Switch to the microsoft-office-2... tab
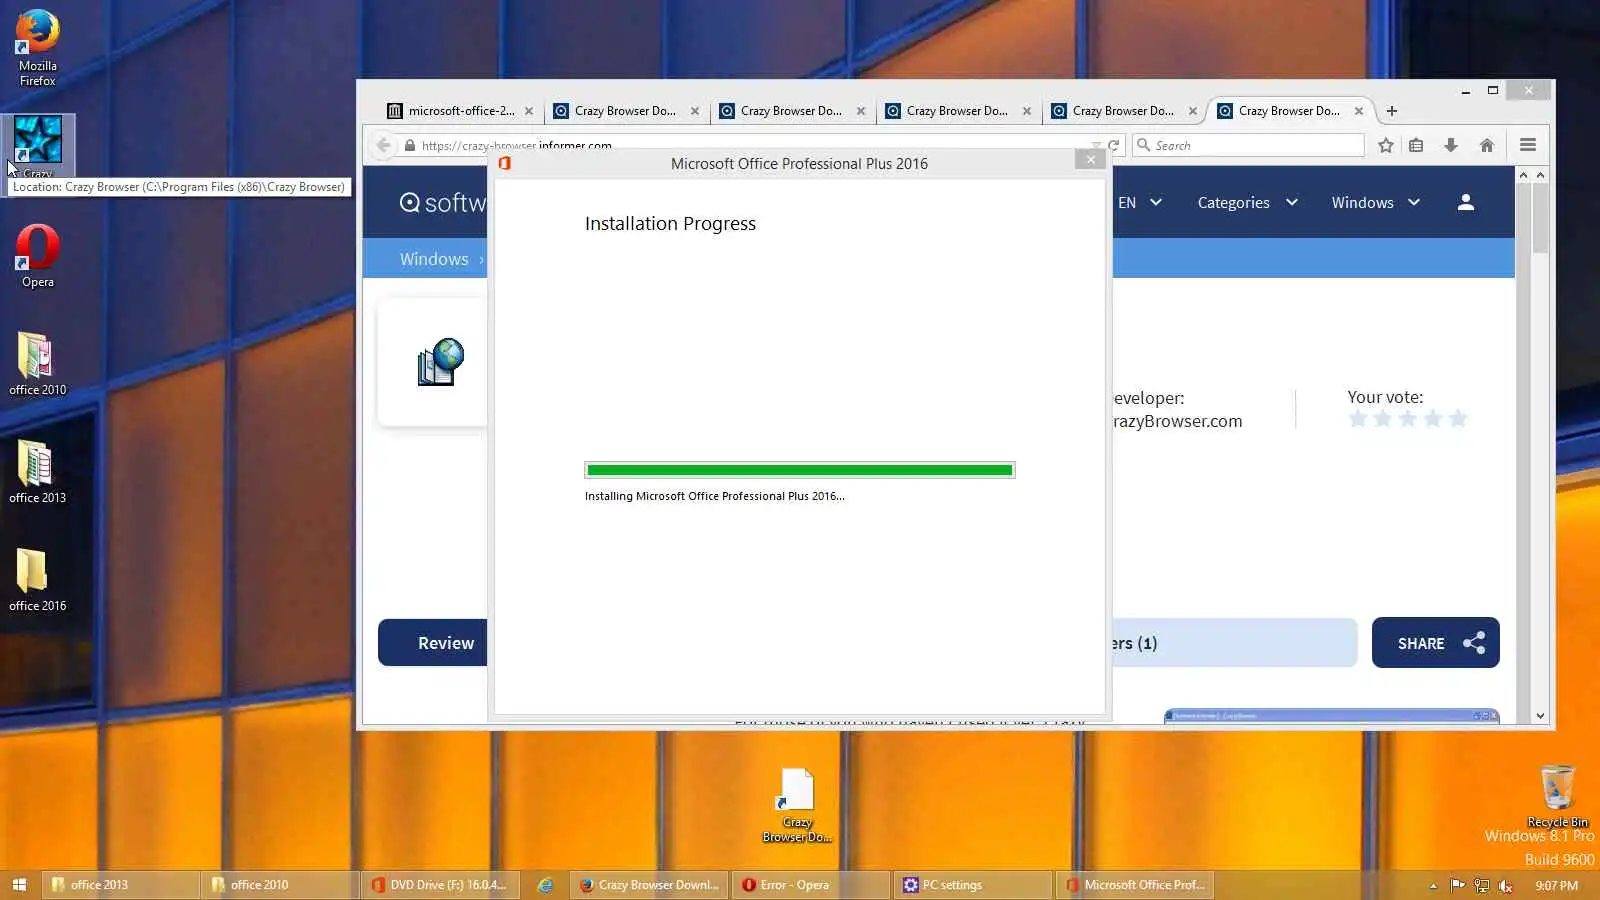The width and height of the screenshot is (1600, 900). [x=461, y=111]
